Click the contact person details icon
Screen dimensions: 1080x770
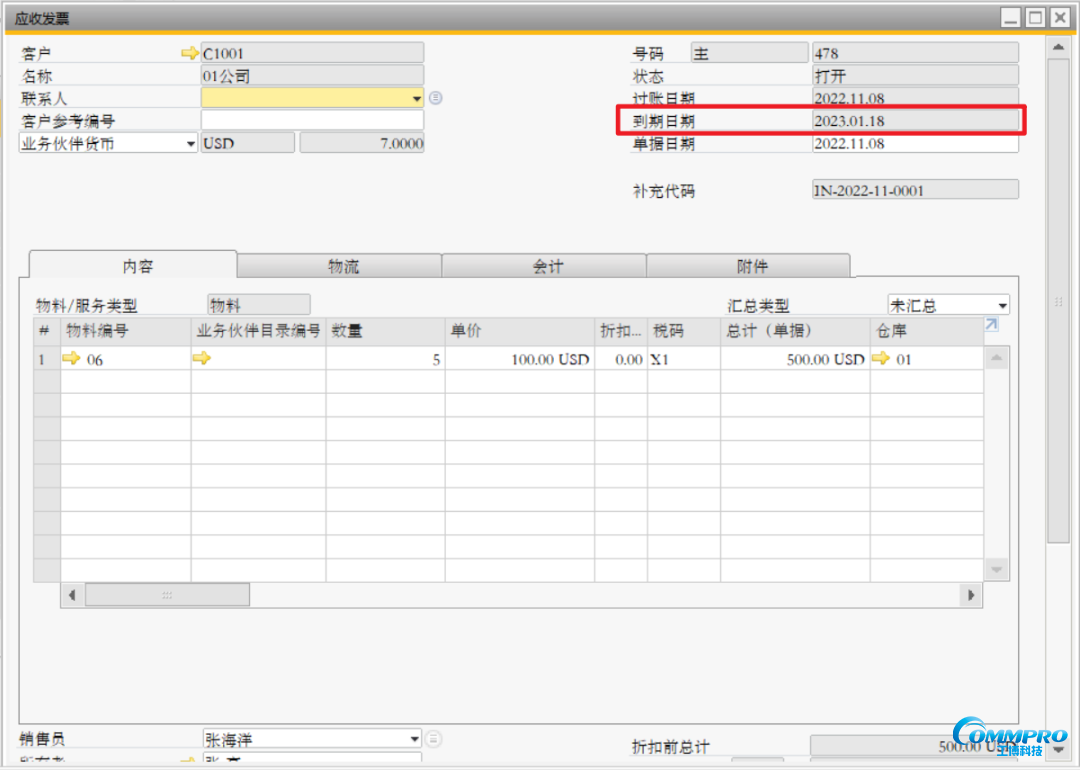pos(435,98)
